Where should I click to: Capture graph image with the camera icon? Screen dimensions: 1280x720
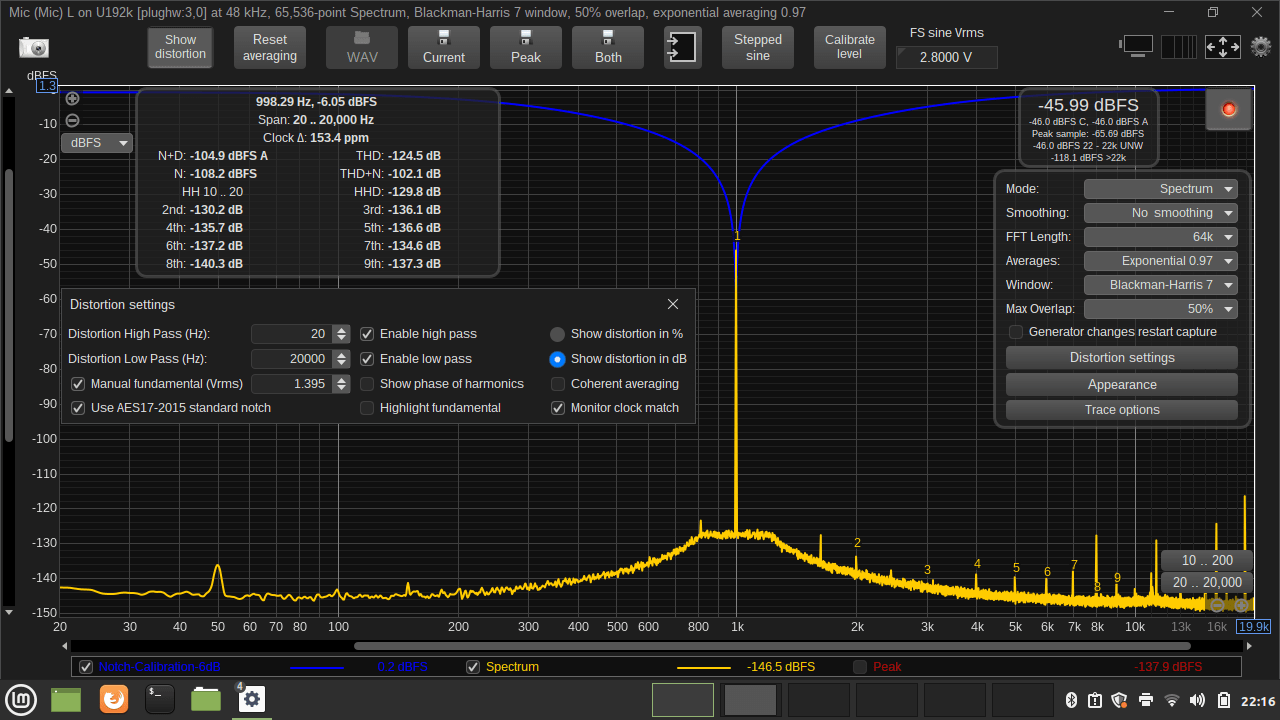click(33, 47)
